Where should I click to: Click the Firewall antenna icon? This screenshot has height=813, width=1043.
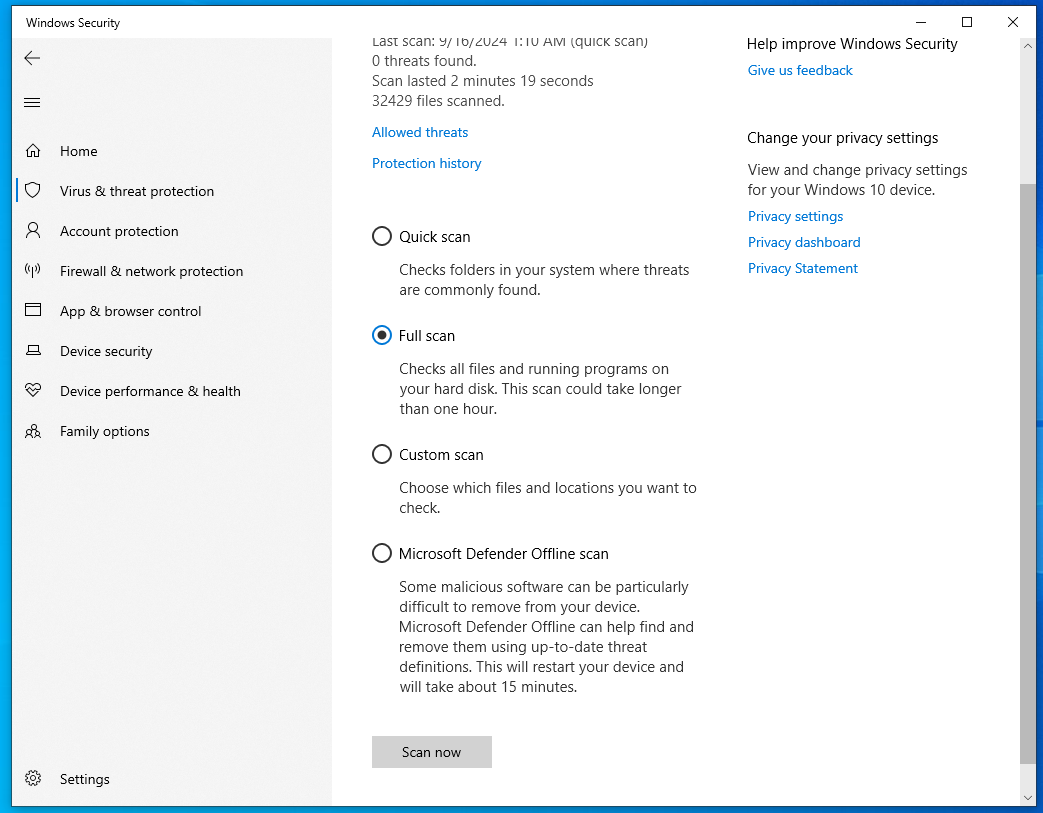point(33,271)
